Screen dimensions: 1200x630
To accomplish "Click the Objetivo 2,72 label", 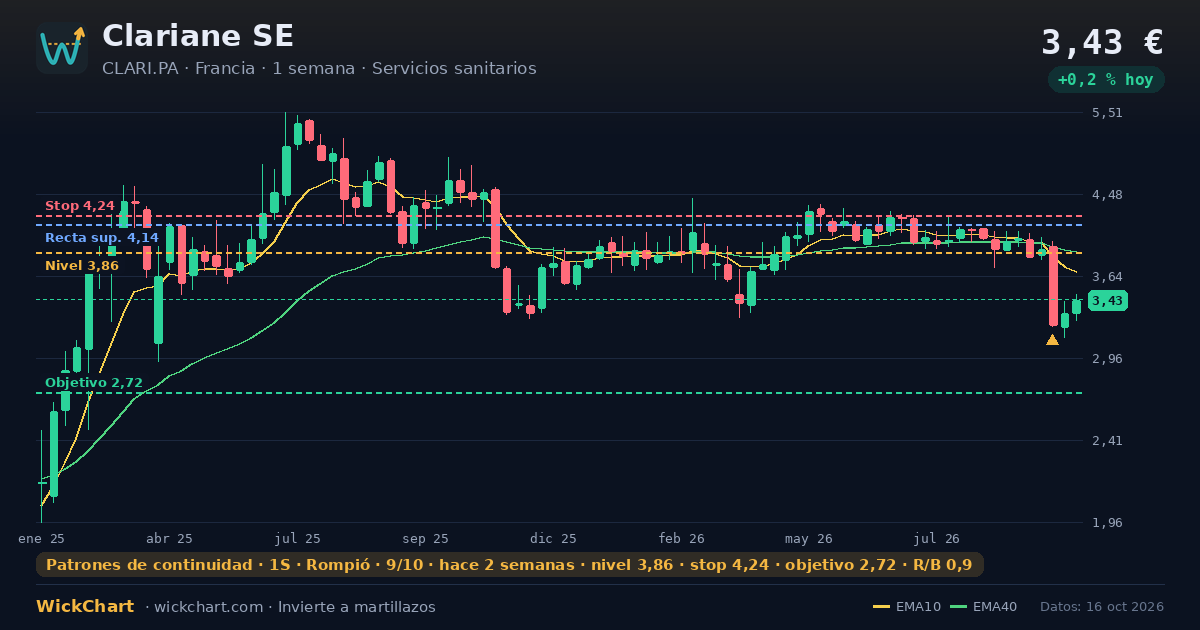I will pos(94,383).
